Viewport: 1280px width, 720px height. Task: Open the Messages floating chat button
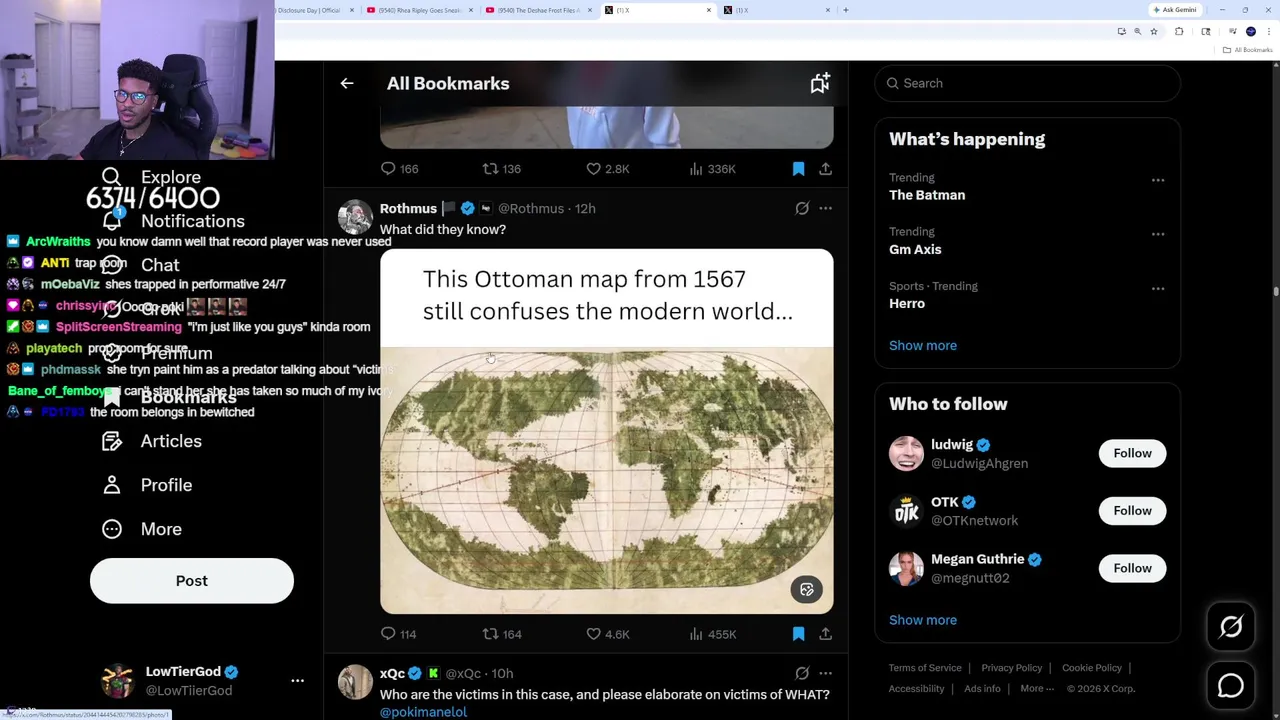click(x=1231, y=686)
